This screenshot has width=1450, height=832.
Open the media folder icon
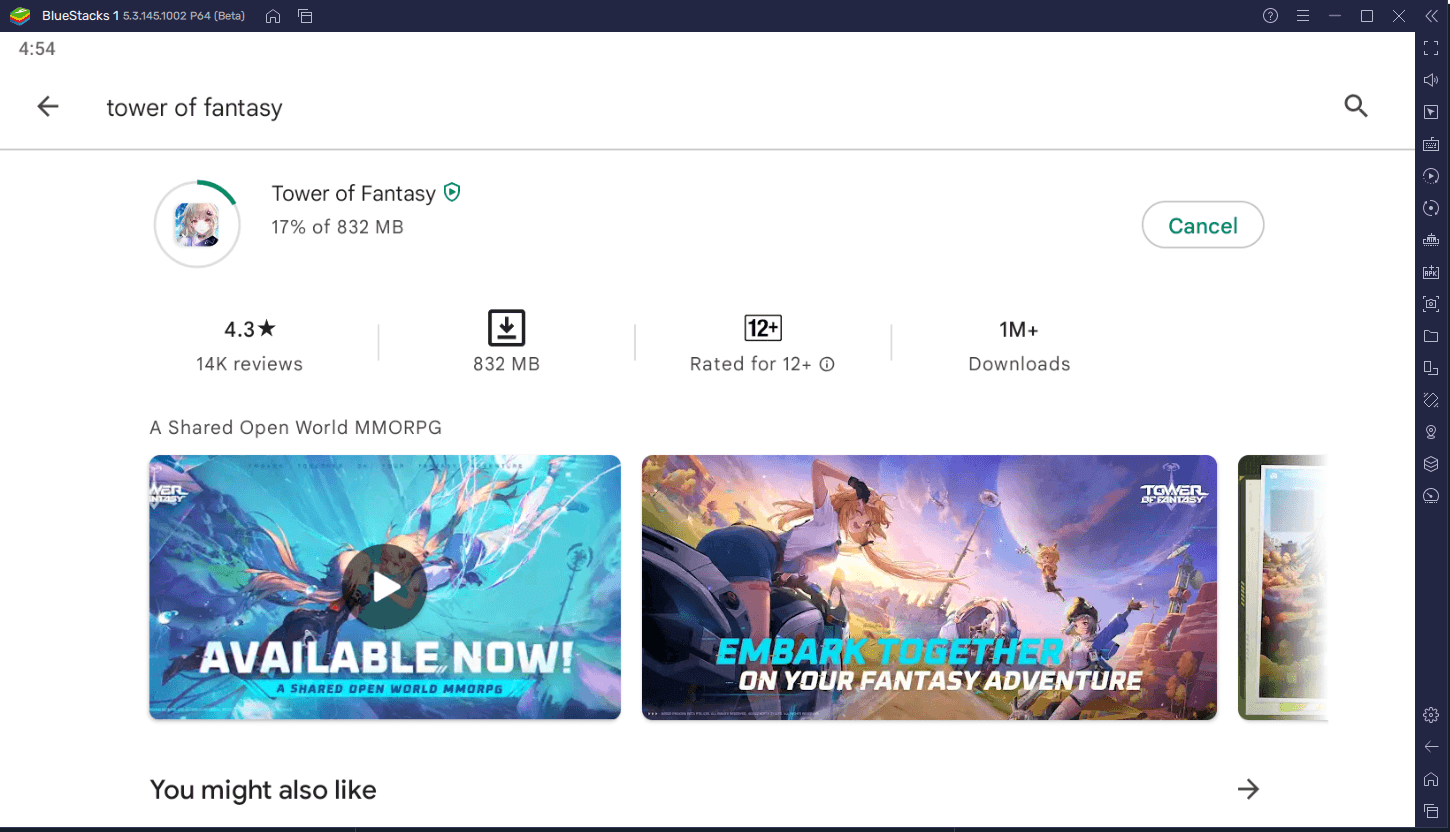pyautogui.click(x=1431, y=336)
